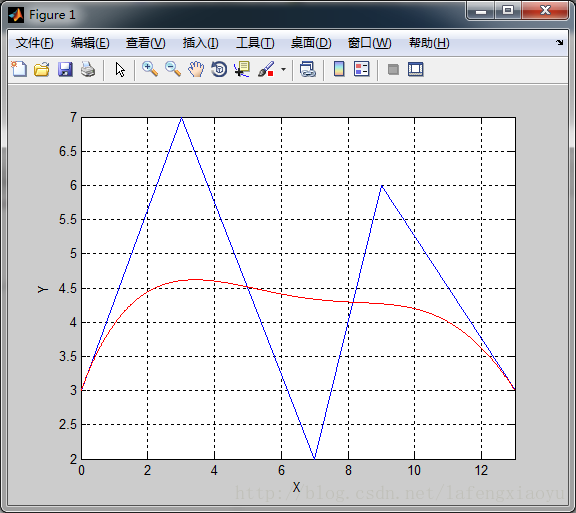Open the 编辑(E) menu
The image size is (576, 513).
[90, 43]
